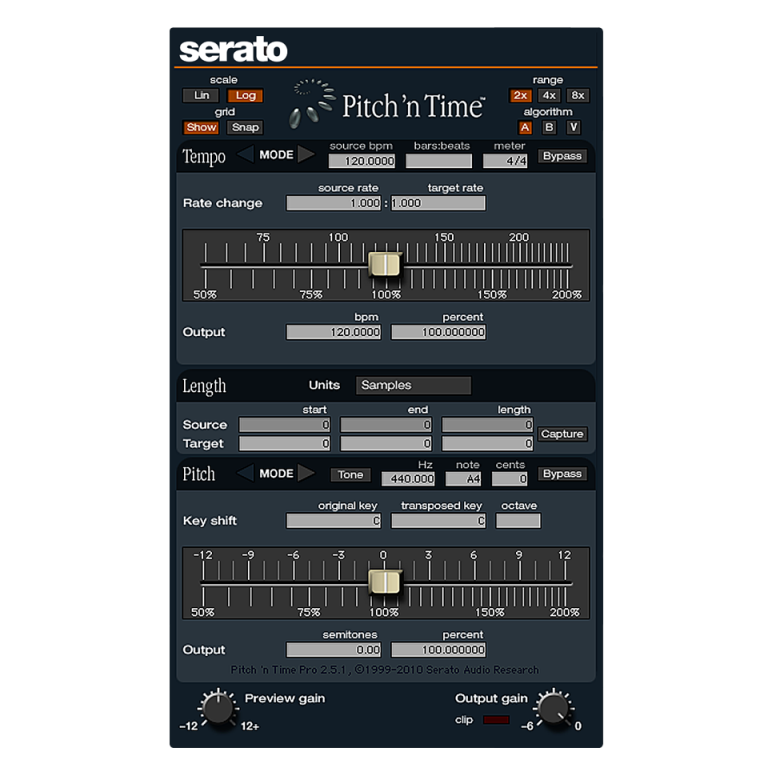
Task: Grab the Tempo slider handle
Action: tap(385, 264)
